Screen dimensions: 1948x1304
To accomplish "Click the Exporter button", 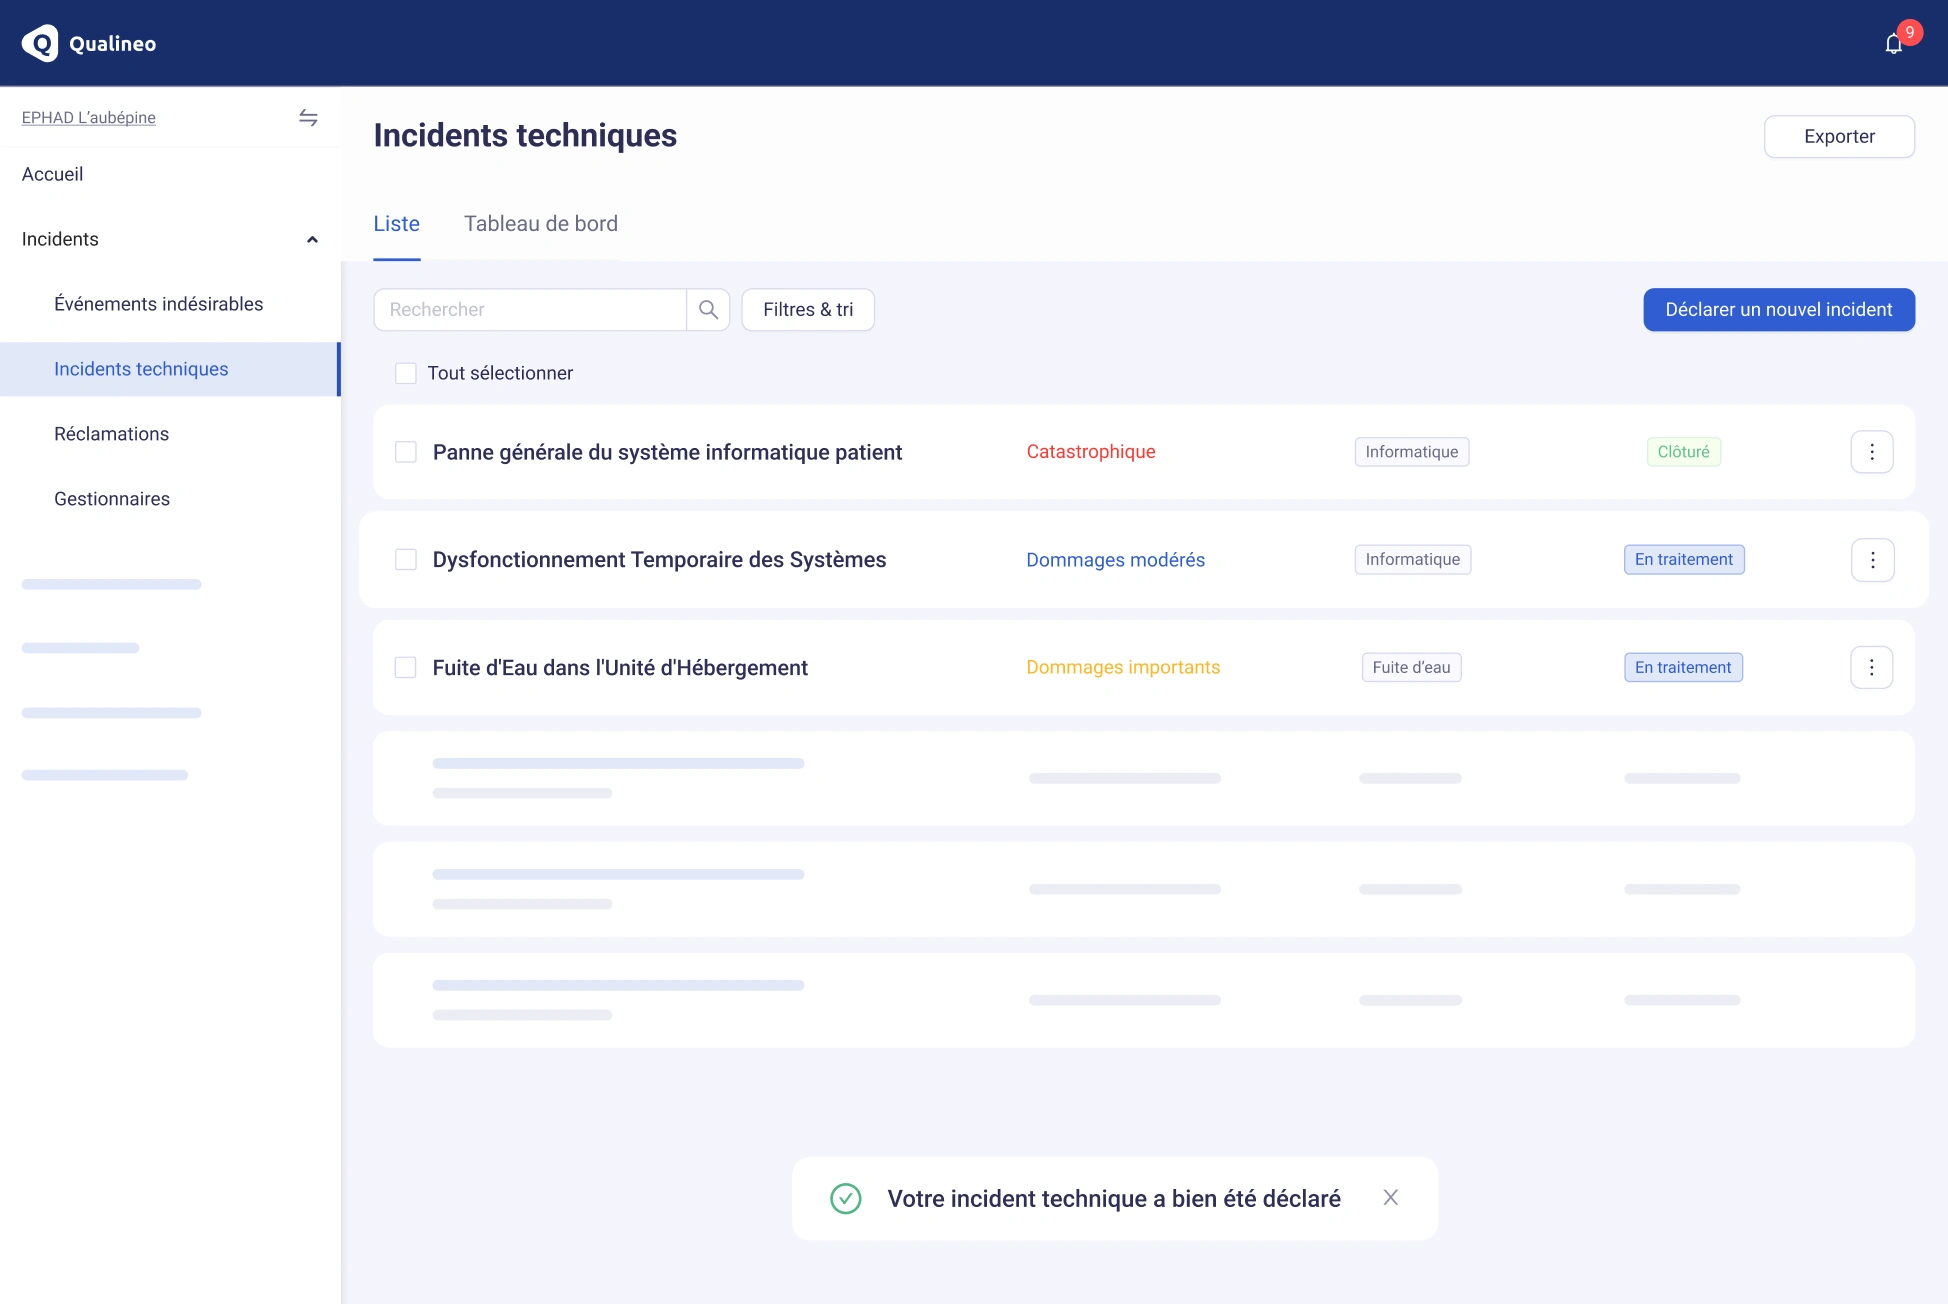I will tap(1838, 137).
